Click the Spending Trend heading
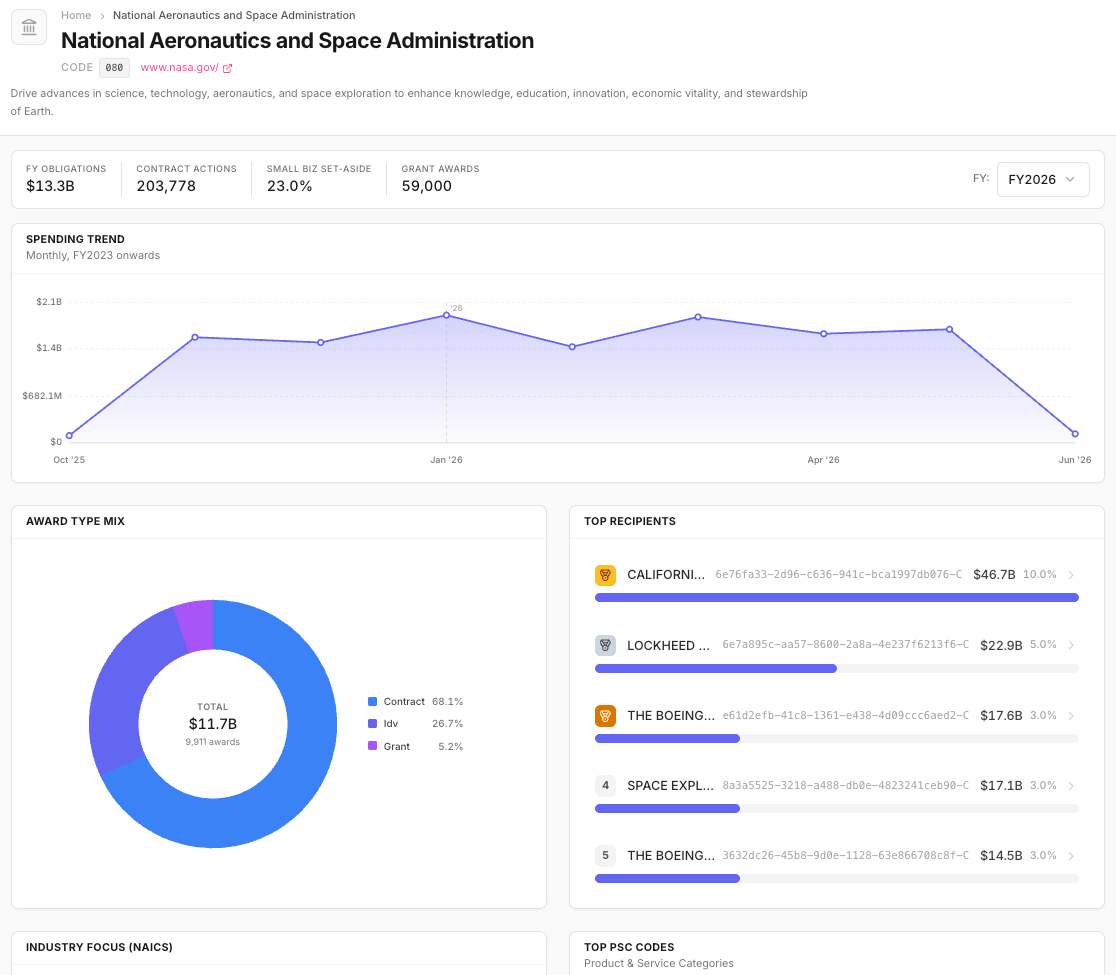1116x975 pixels. 75,239
